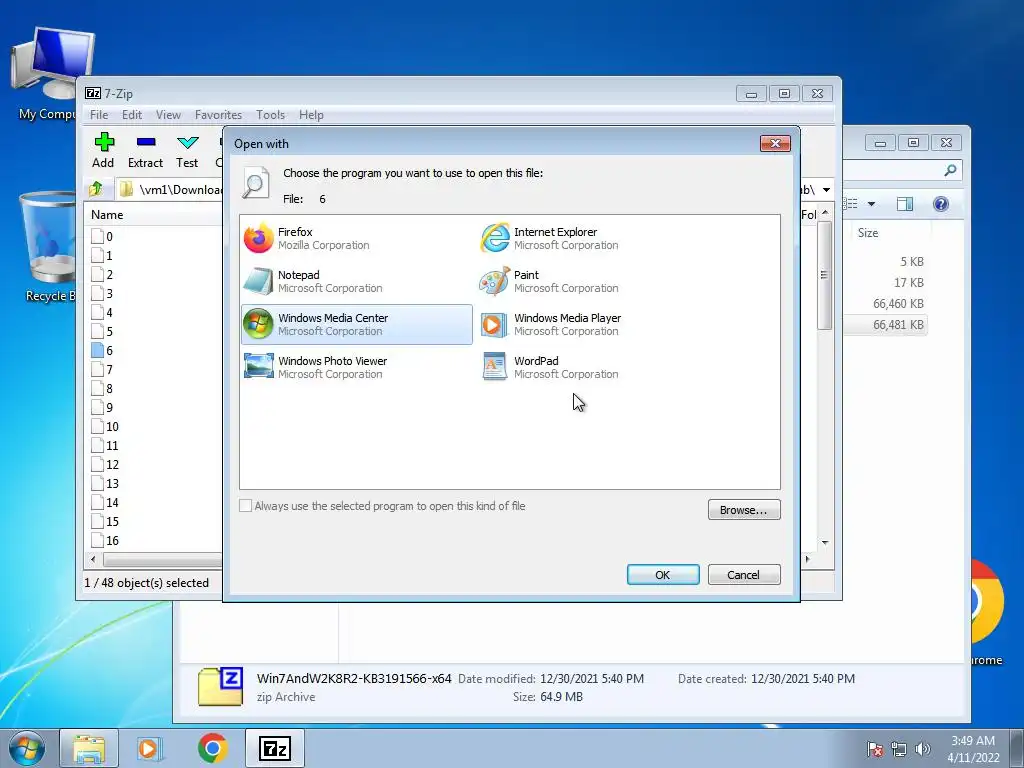Open the Favorites menu in 7-Zip
This screenshot has width=1024, height=768.
pyautogui.click(x=218, y=115)
